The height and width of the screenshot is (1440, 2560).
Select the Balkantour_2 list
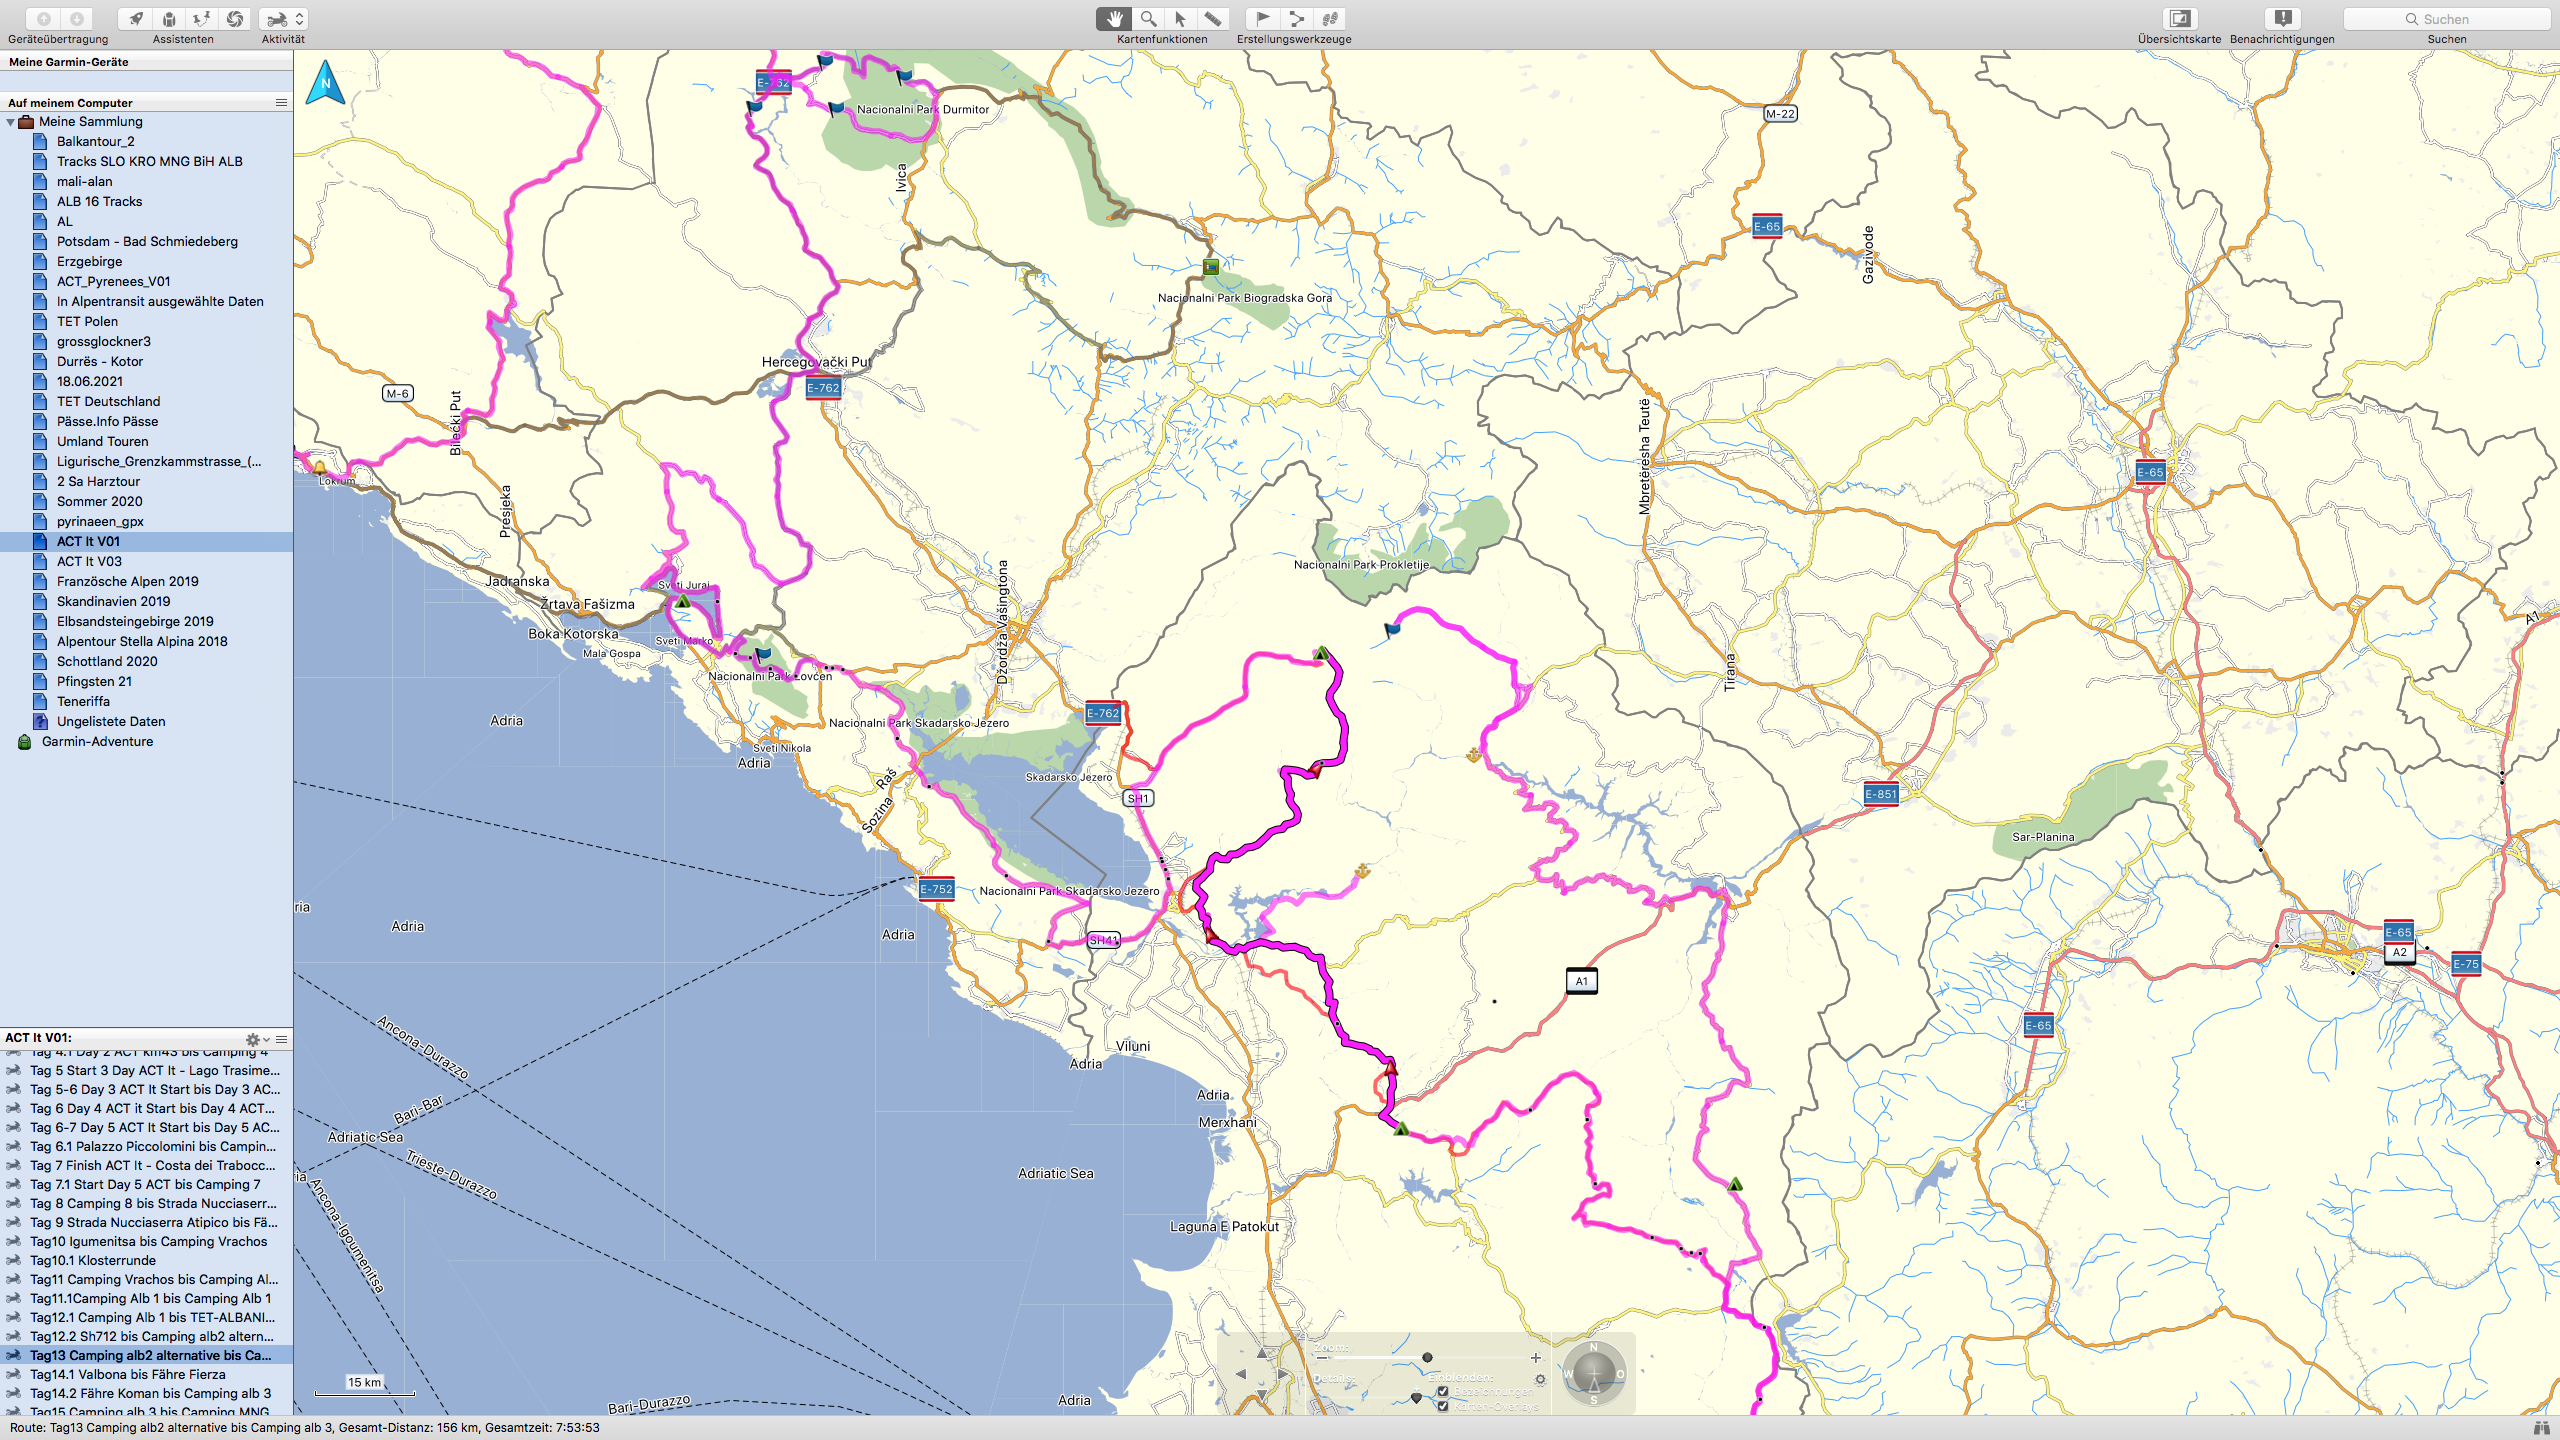pyautogui.click(x=146, y=142)
